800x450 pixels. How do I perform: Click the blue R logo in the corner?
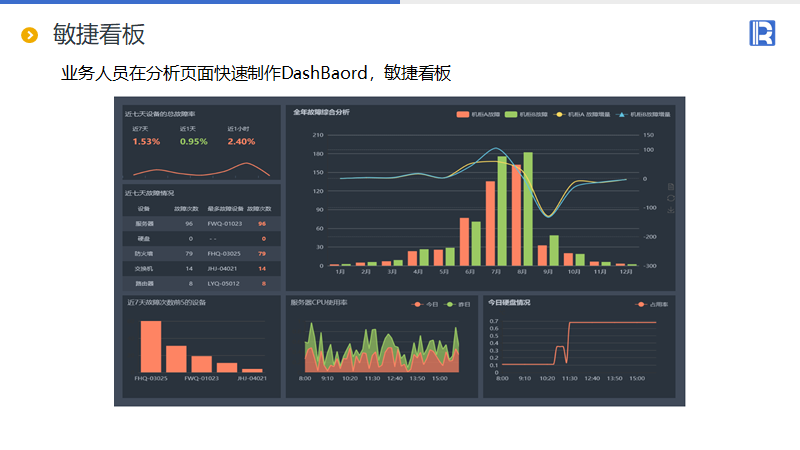tap(762, 33)
